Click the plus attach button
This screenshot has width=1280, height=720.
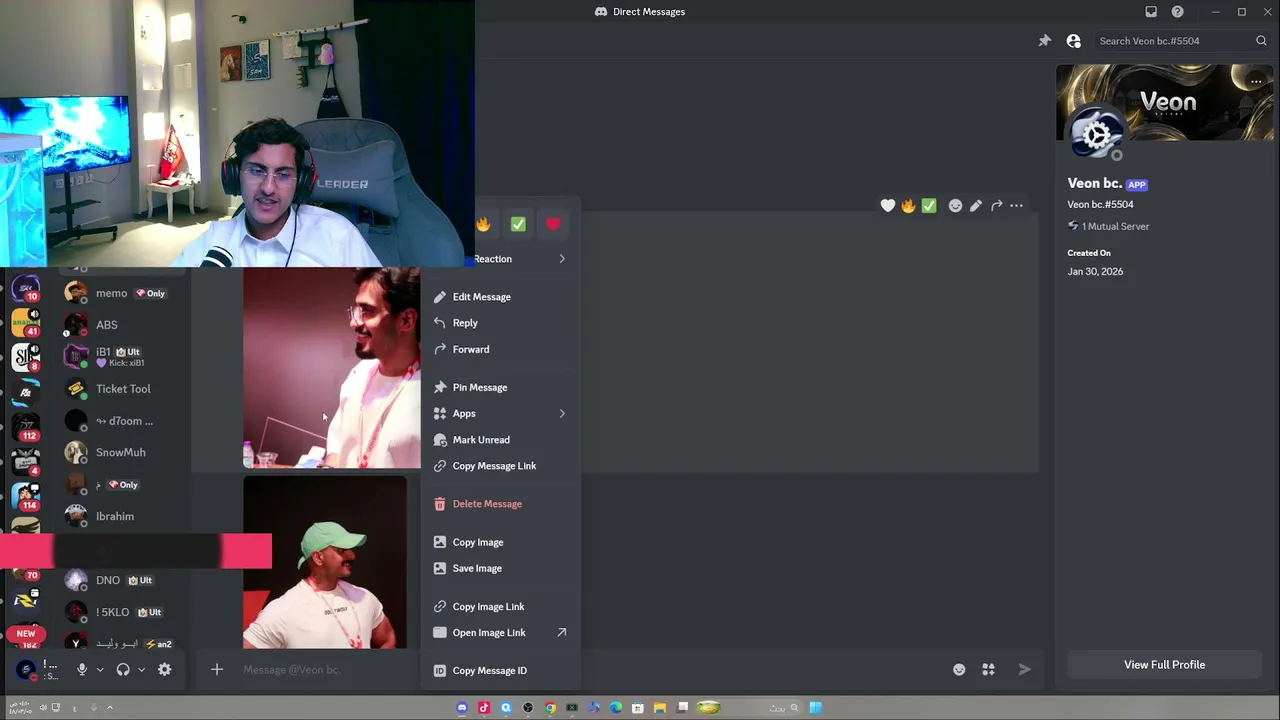pos(216,670)
